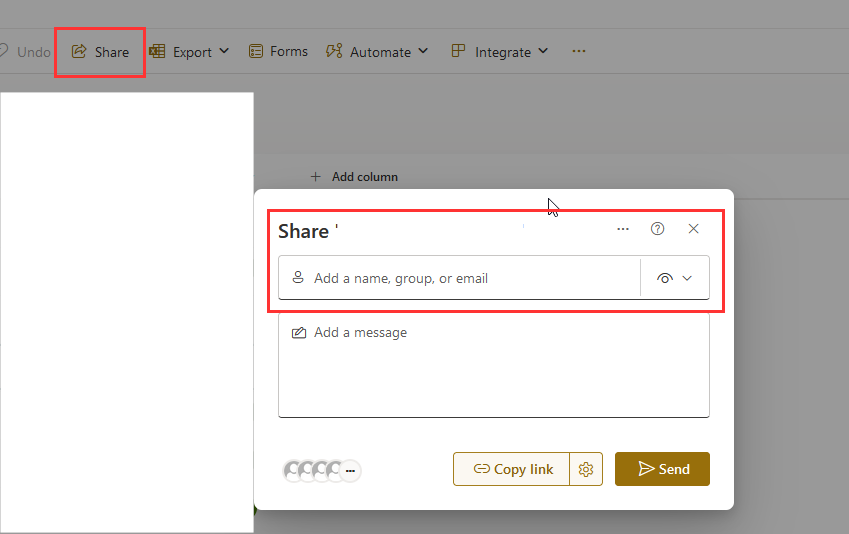
Task: Click the Send button
Action: [662, 469]
